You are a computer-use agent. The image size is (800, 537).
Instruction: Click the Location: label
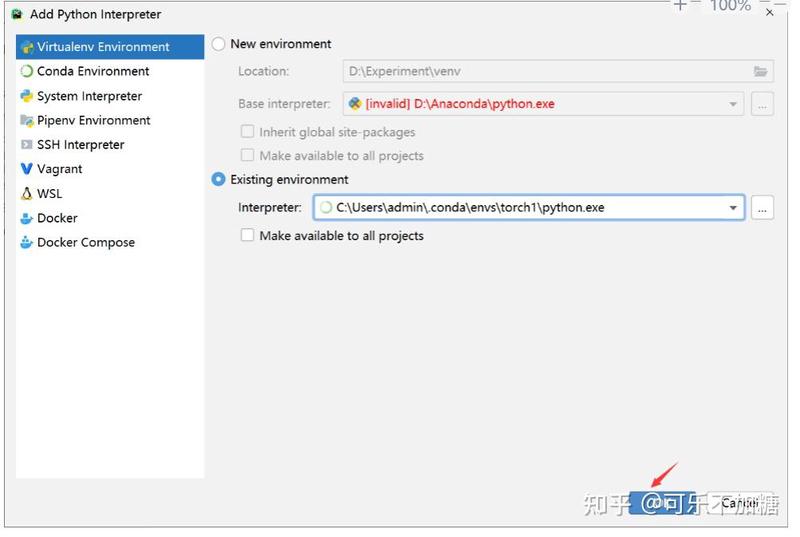point(263,71)
